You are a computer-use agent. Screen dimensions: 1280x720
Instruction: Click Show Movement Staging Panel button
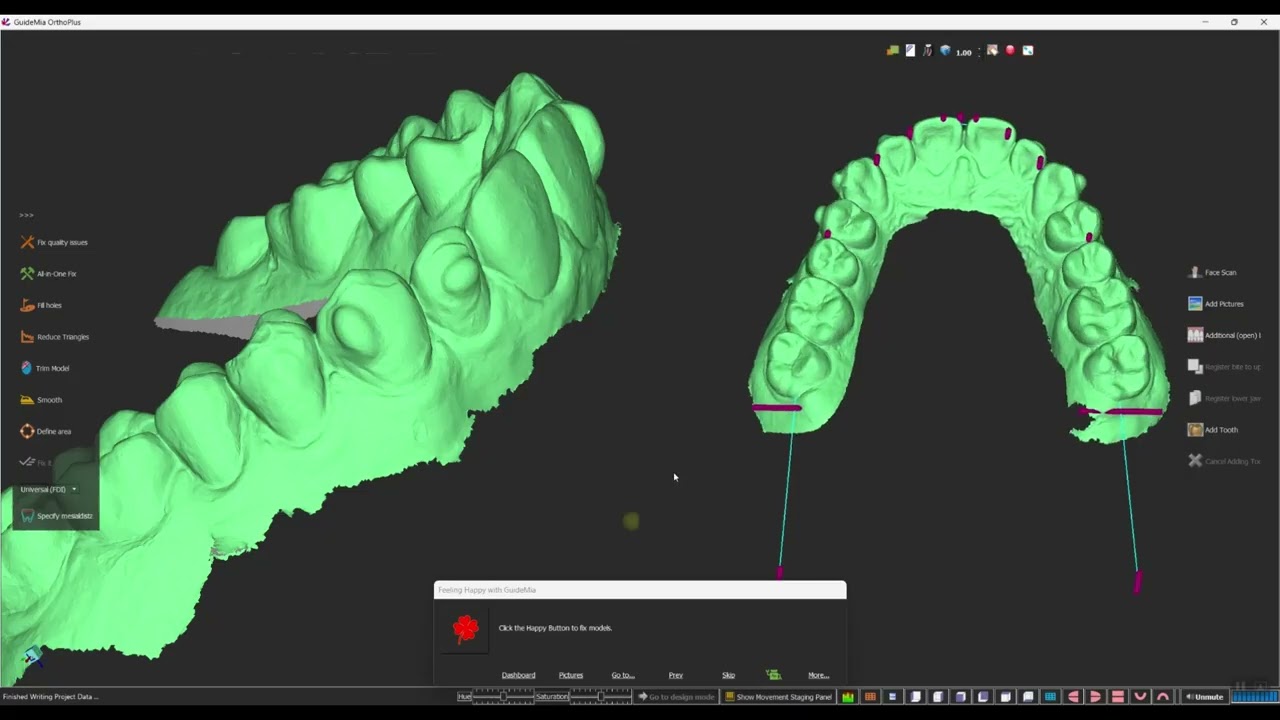coord(778,697)
